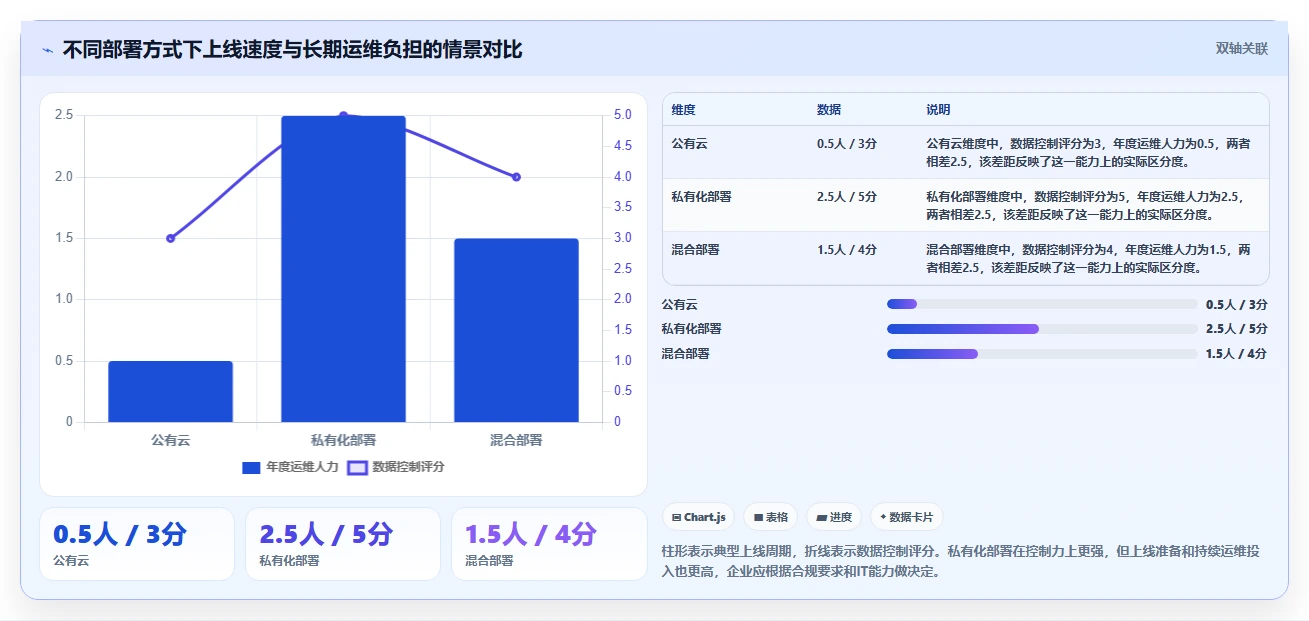Click the lightning icon beside the header title
The width and height of the screenshot is (1309, 621).
(47, 50)
